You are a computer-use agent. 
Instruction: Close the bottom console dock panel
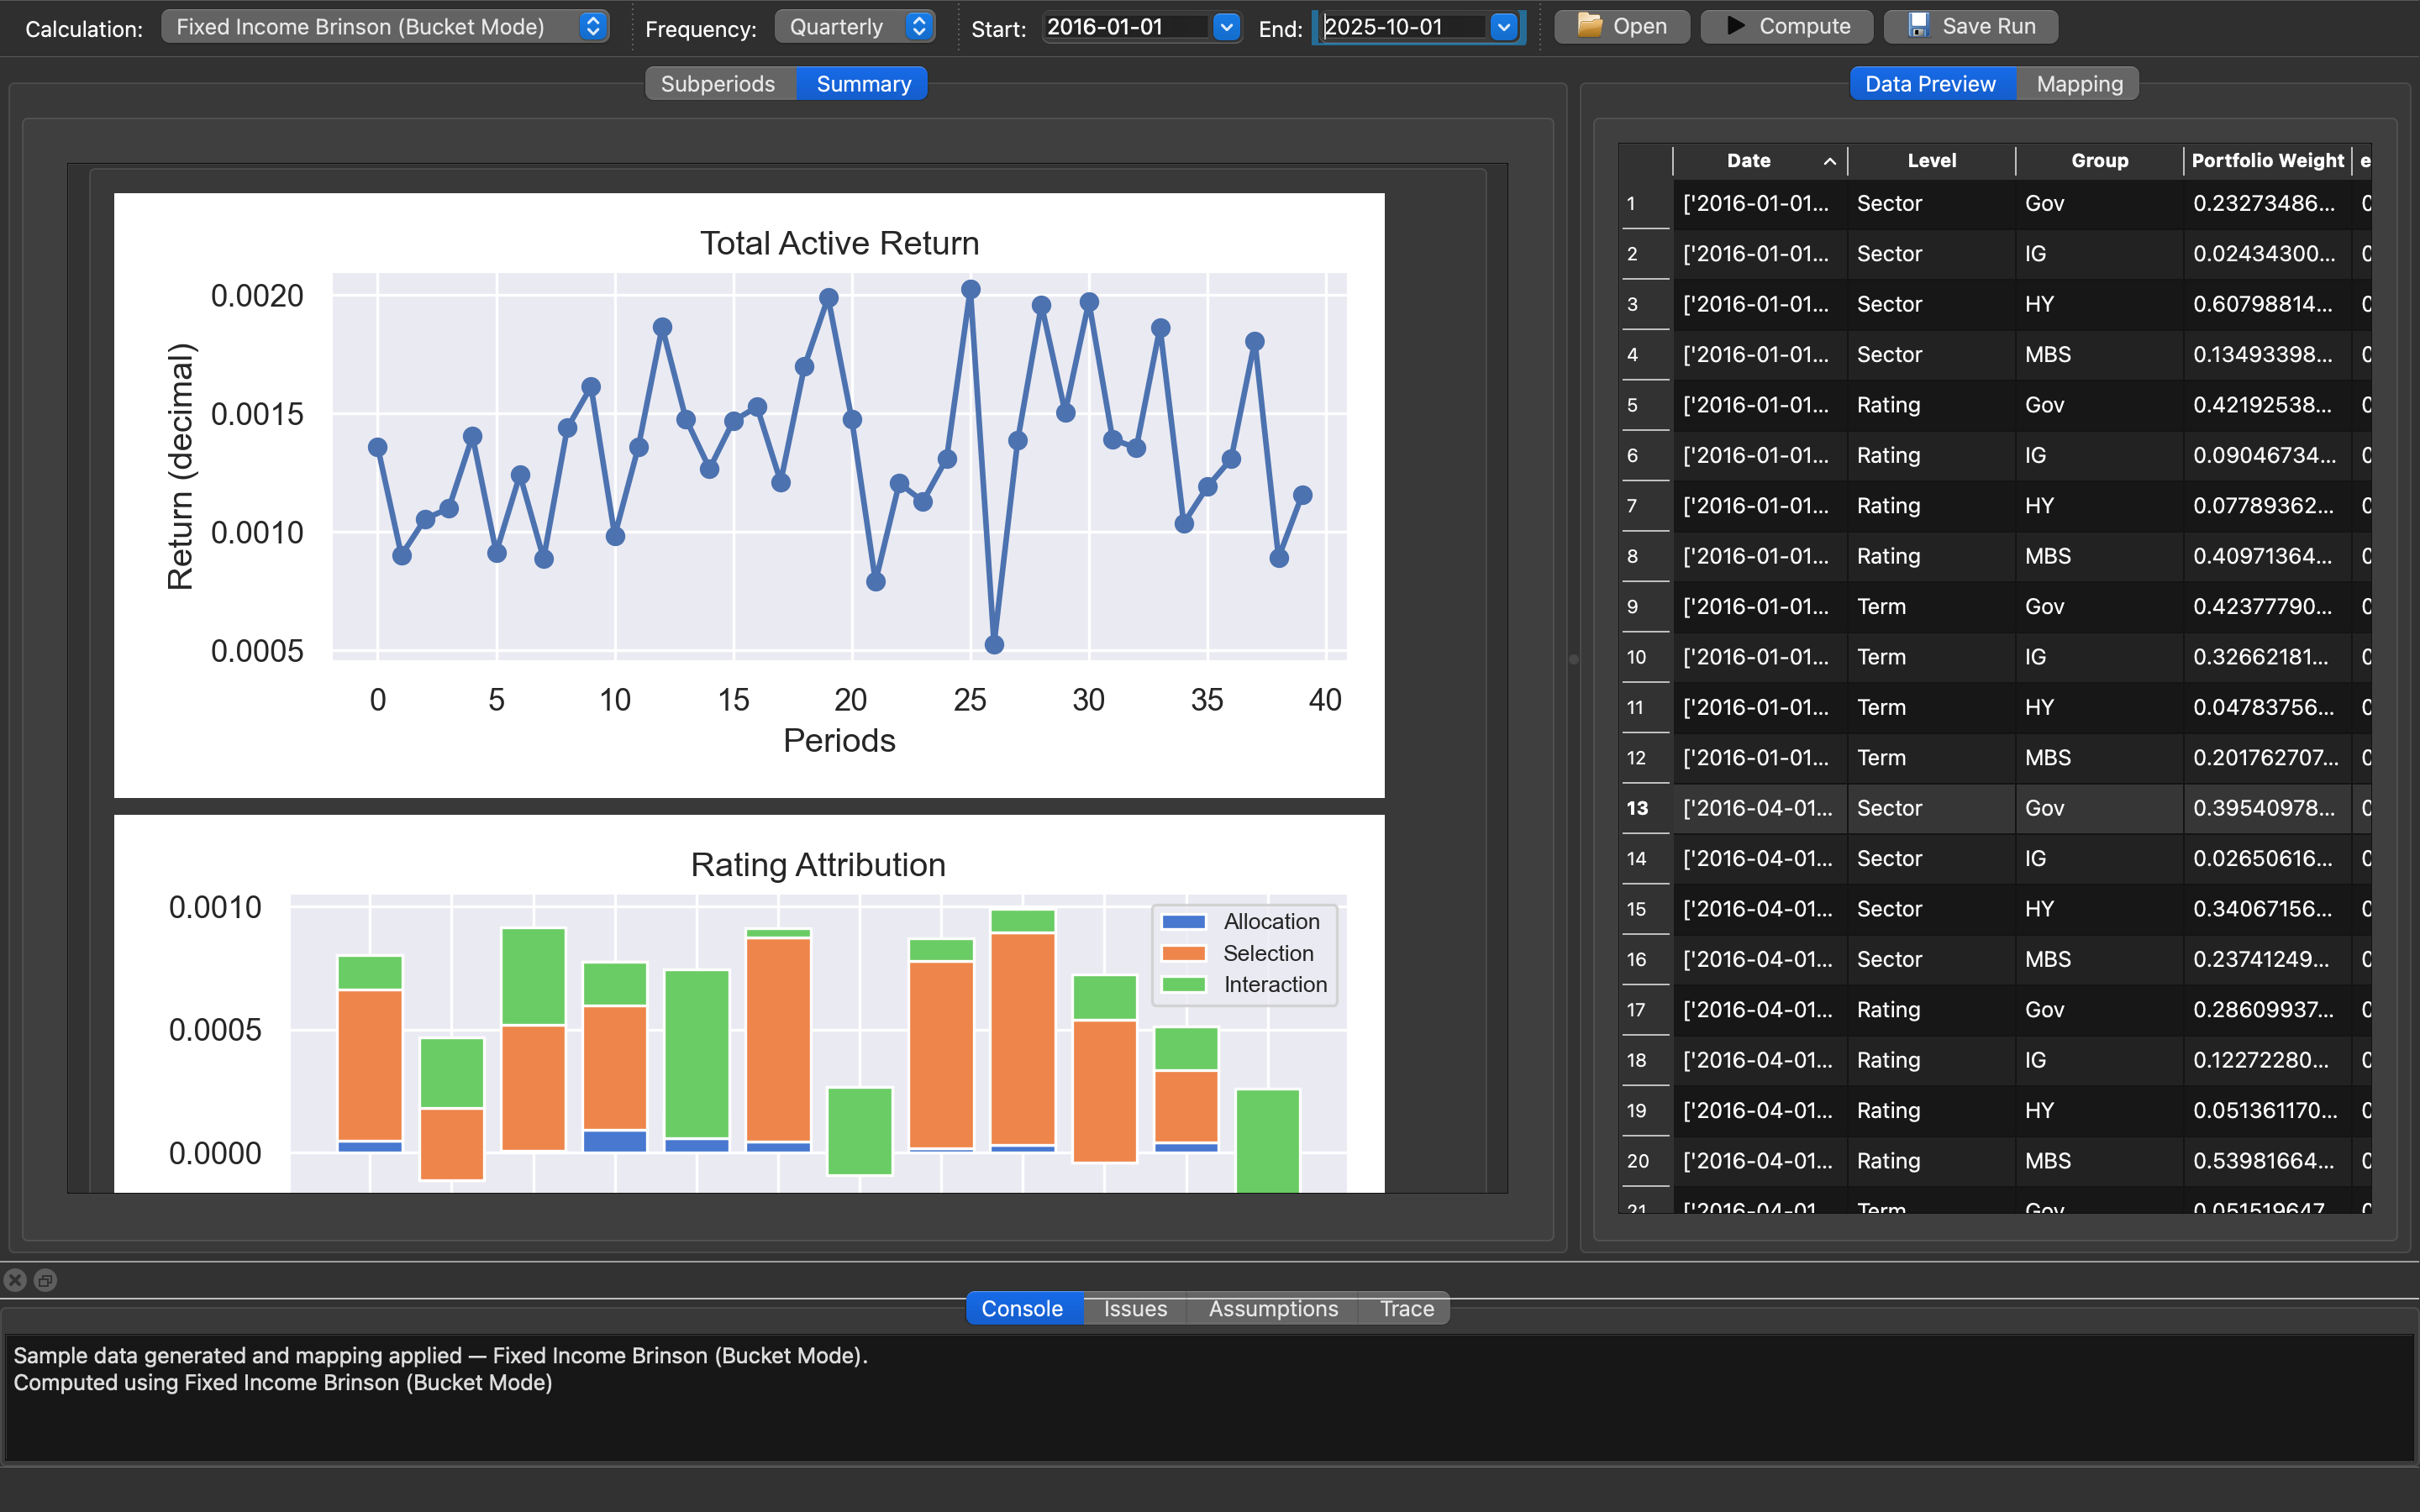[x=15, y=1280]
